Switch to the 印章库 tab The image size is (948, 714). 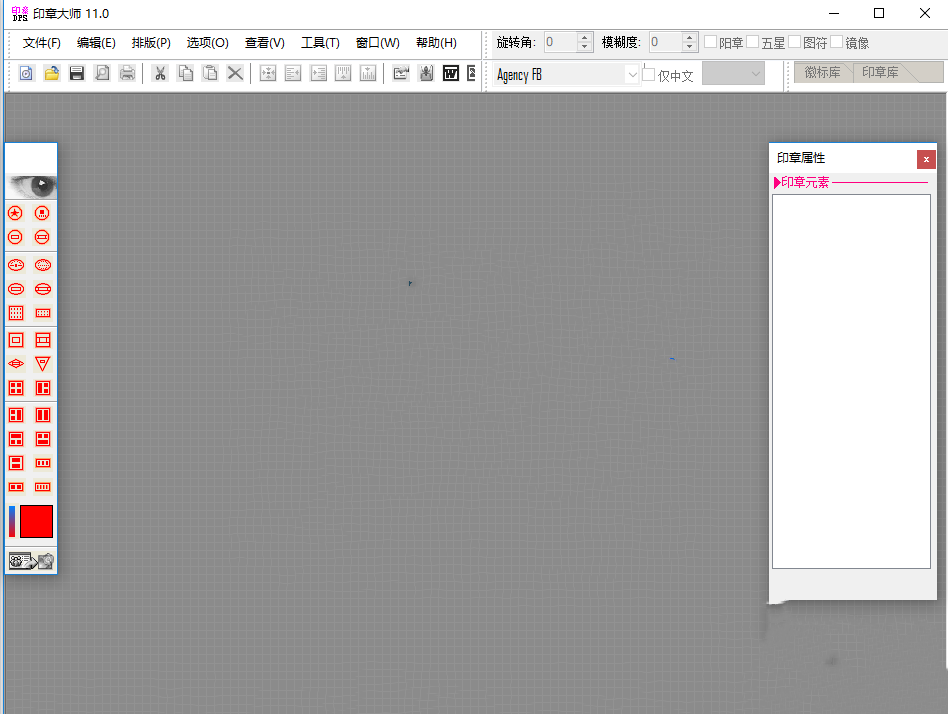click(x=880, y=73)
